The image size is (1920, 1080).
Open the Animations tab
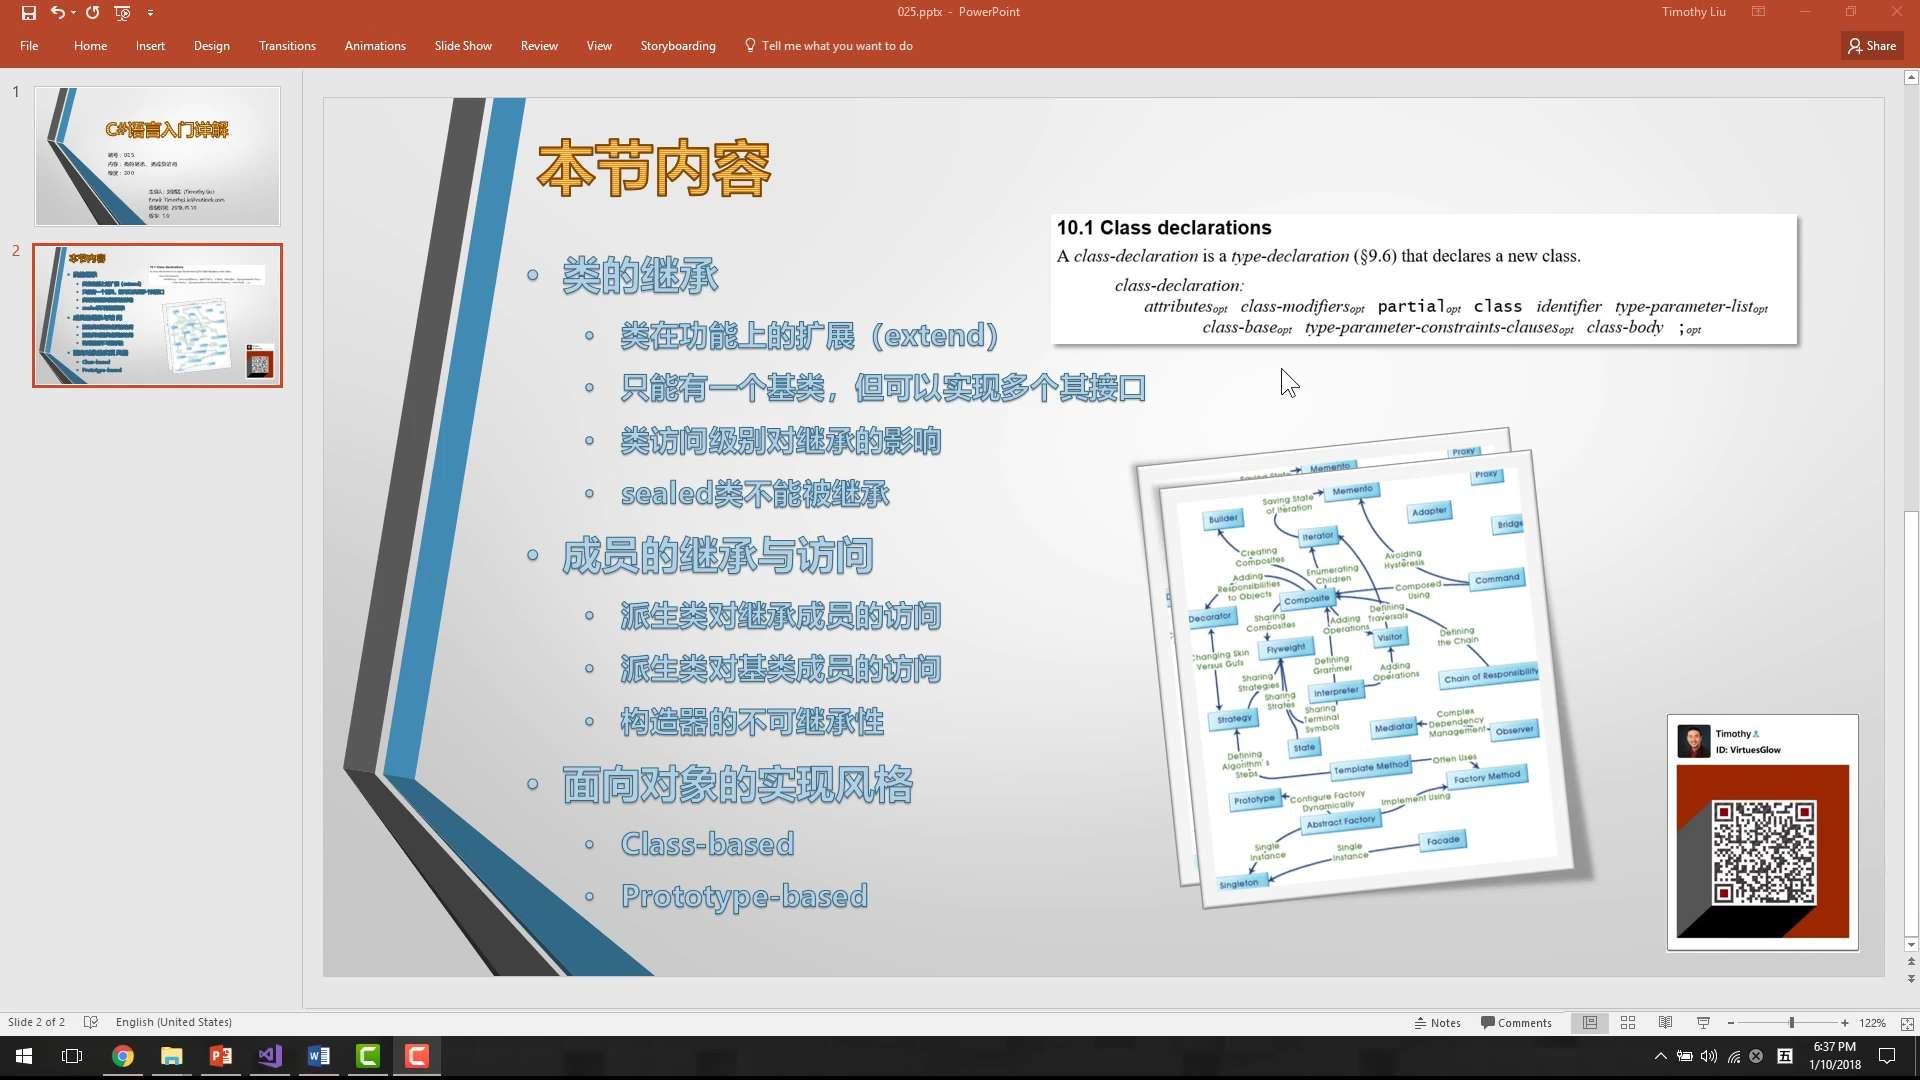(375, 46)
